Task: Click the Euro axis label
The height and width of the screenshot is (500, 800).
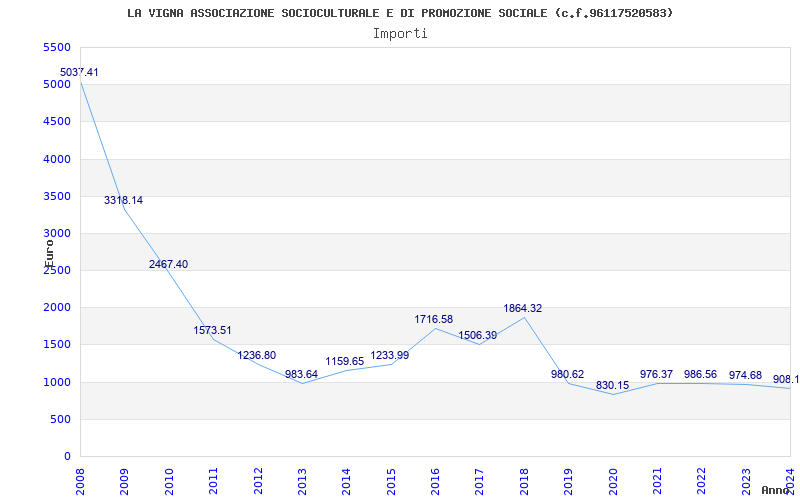Action: (x=49, y=254)
